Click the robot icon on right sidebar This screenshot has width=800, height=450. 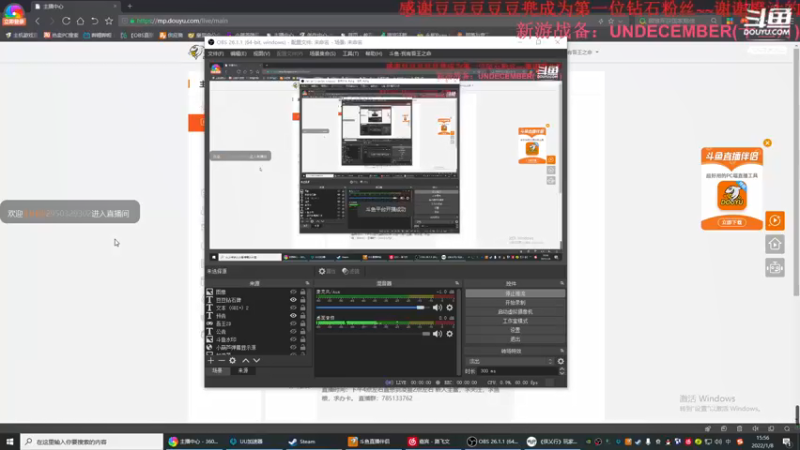point(774,267)
